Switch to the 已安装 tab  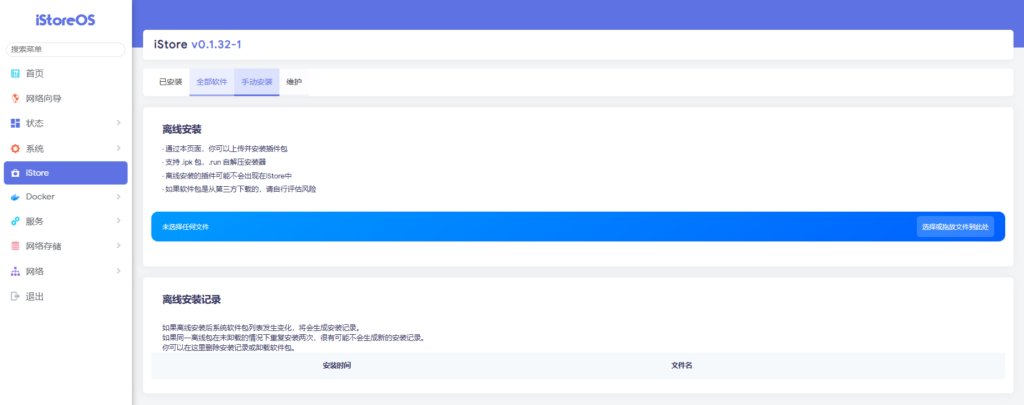click(x=170, y=82)
